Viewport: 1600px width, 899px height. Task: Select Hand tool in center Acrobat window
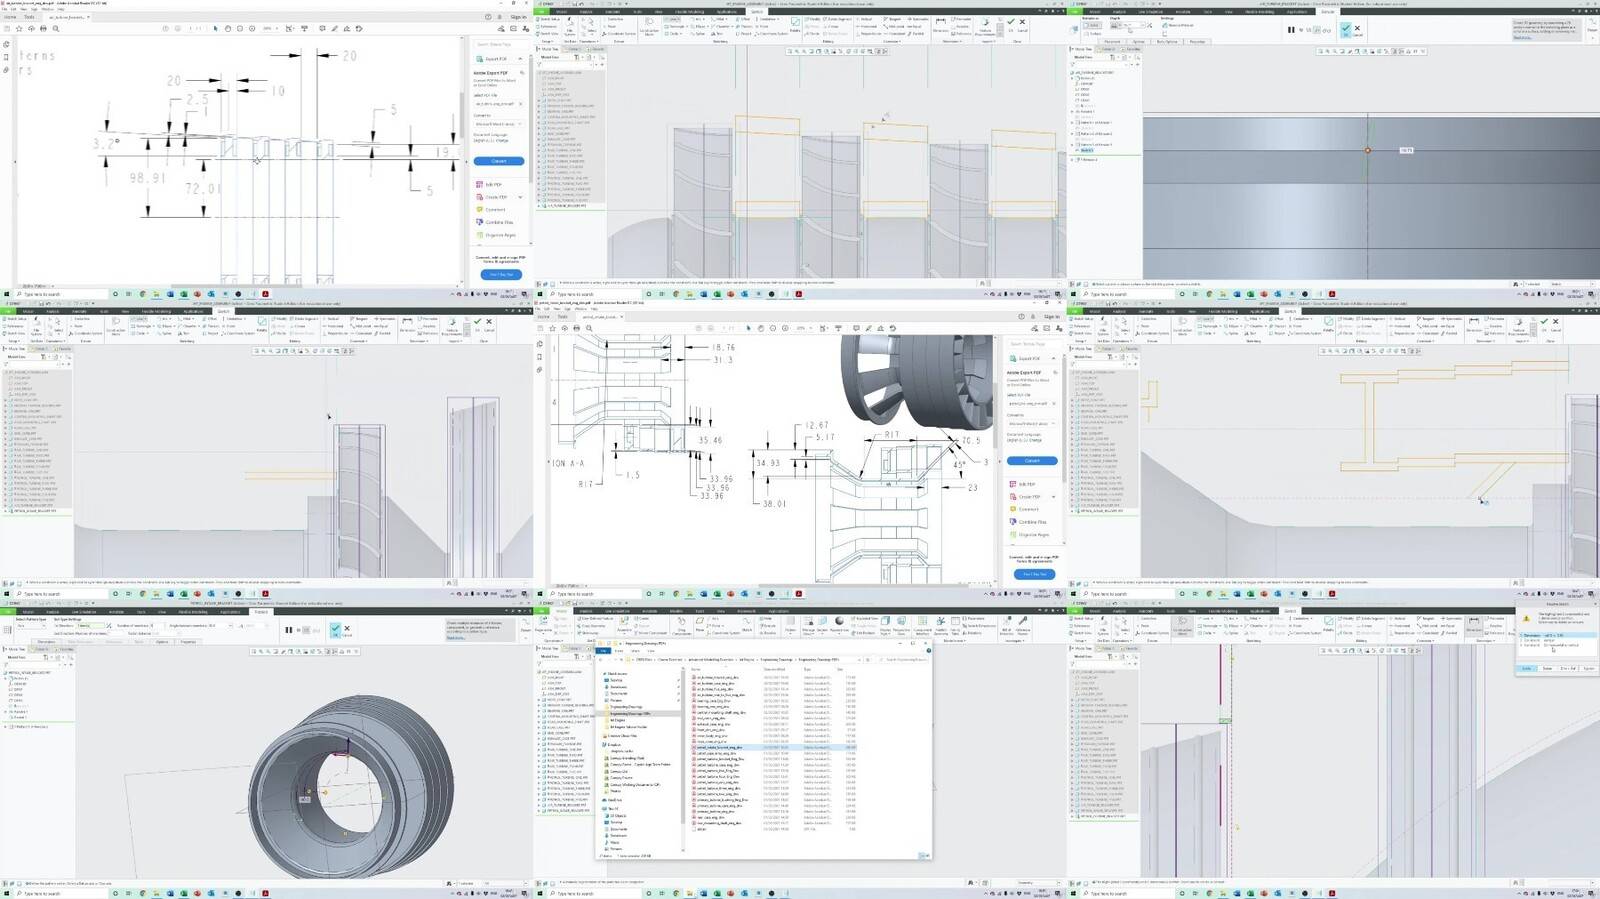(761, 328)
